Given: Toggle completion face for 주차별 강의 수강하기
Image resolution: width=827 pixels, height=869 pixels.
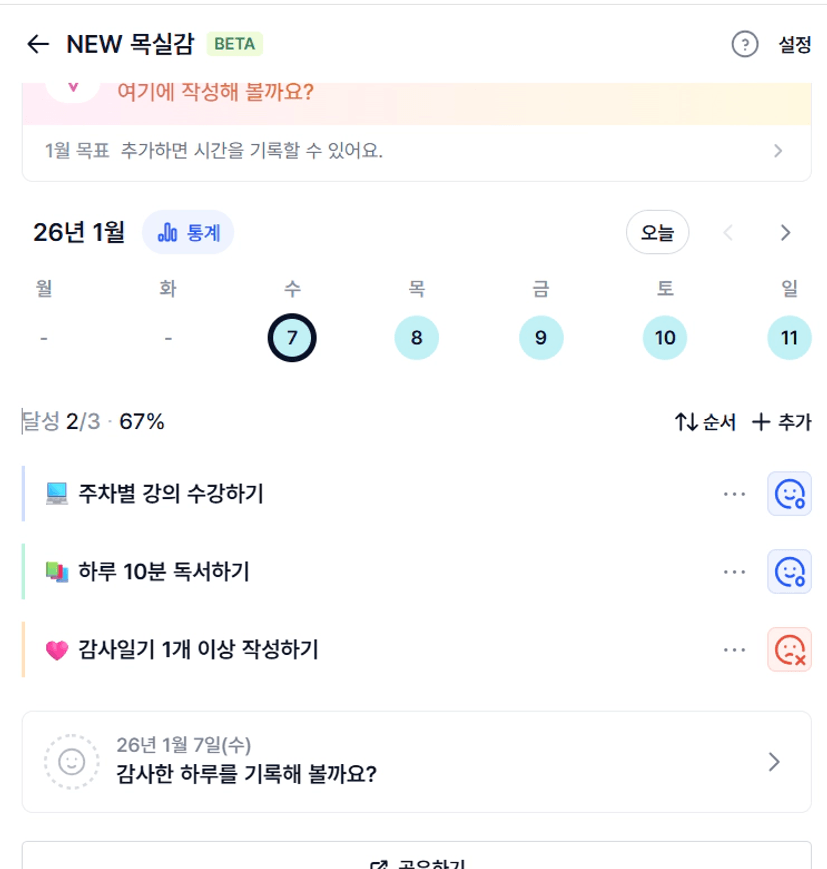Looking at the screenshot, I should coord(789,494).
